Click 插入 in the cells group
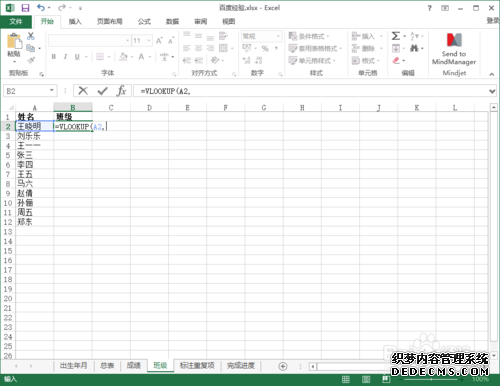This screenshot has width=500, height=386. click(x=364, y=36)
